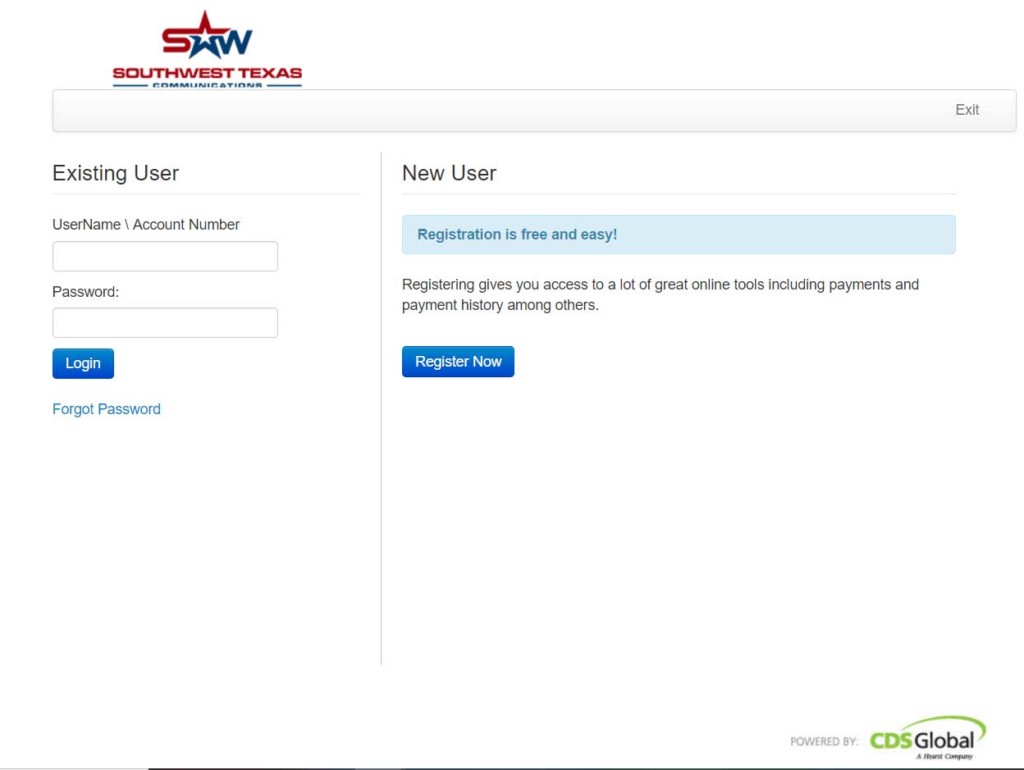Screen dimensions: 1024x770
Task: Click the UserName \ Account Number label
Action: [145, 224]
